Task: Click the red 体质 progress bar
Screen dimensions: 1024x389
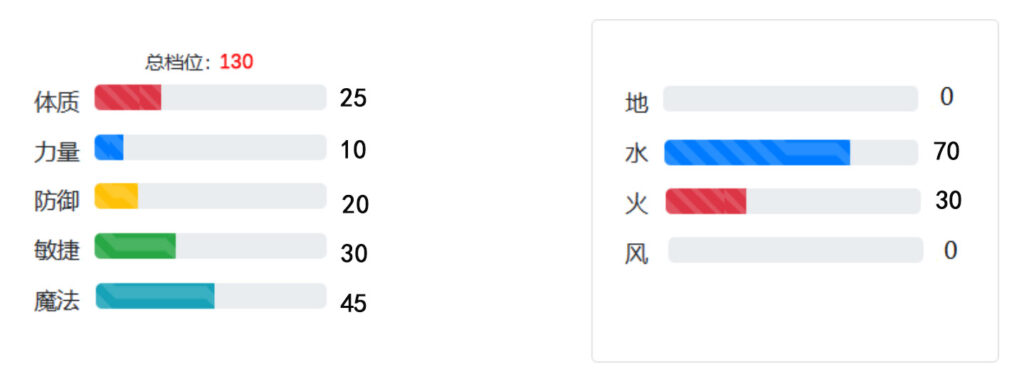Action: (x=210, y=97)
